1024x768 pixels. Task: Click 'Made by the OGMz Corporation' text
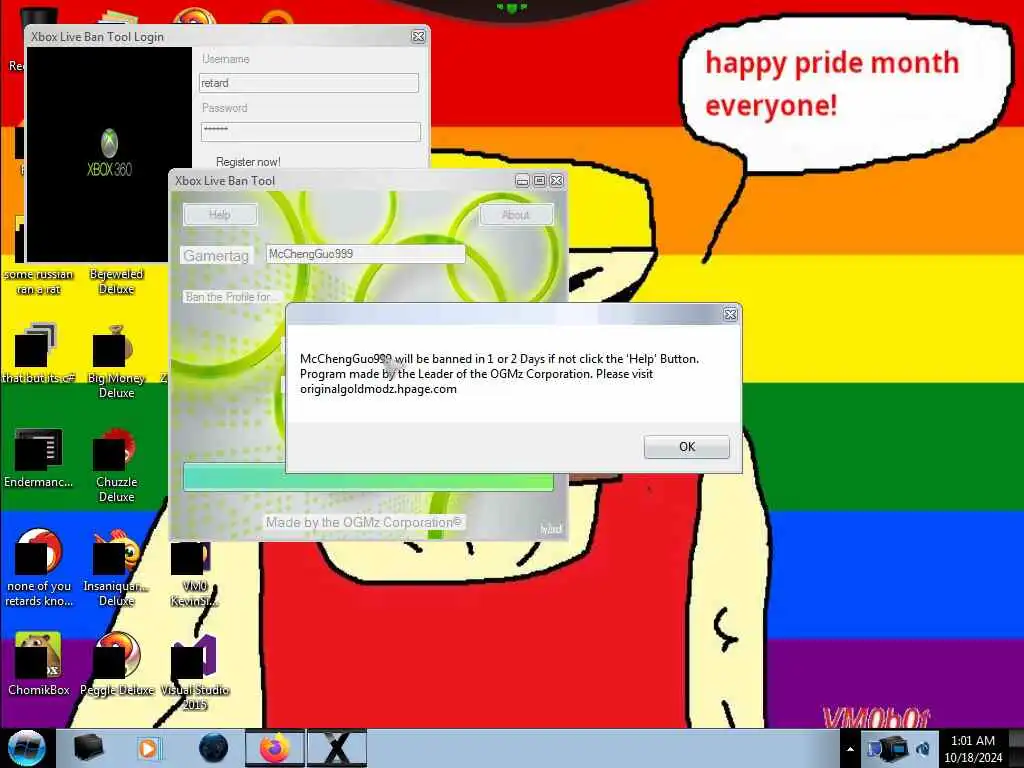tap(364, 522)
